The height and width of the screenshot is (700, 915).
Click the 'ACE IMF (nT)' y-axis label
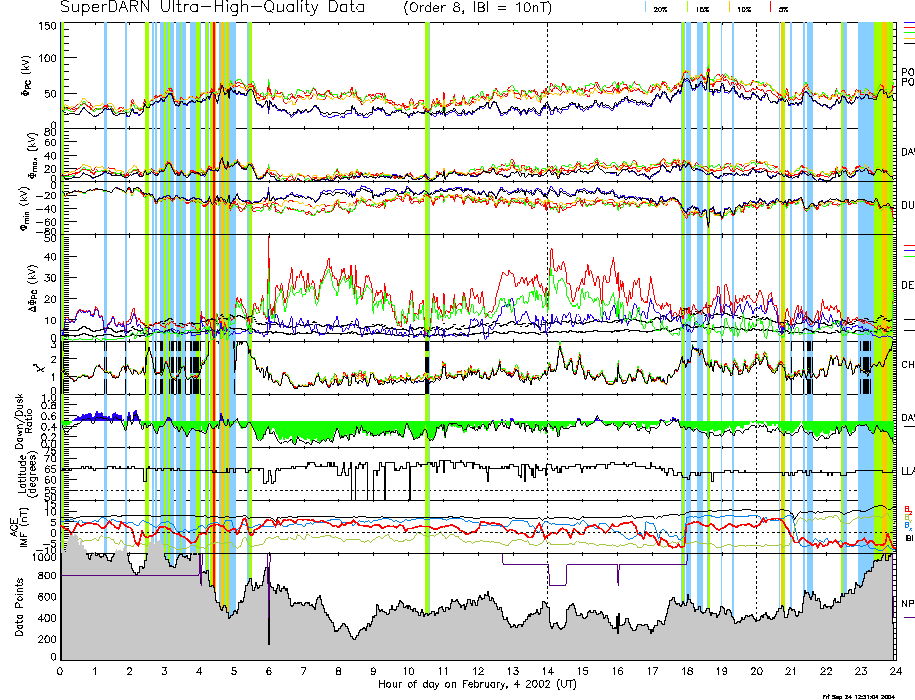pos(19,527)
